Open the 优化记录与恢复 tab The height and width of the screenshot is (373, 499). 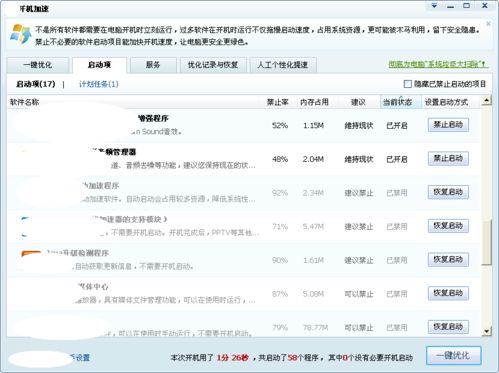tap(213, 65)
